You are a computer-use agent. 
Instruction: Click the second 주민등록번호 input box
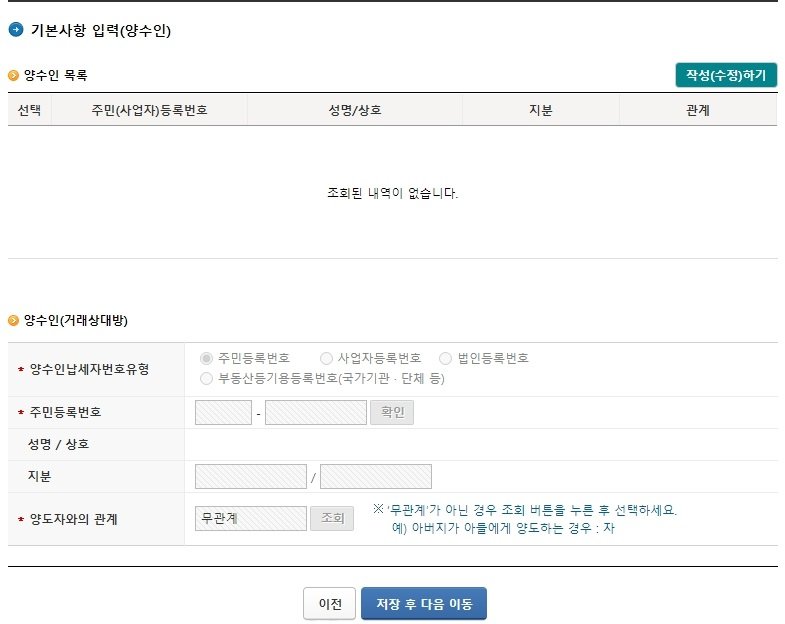(316, 413)
